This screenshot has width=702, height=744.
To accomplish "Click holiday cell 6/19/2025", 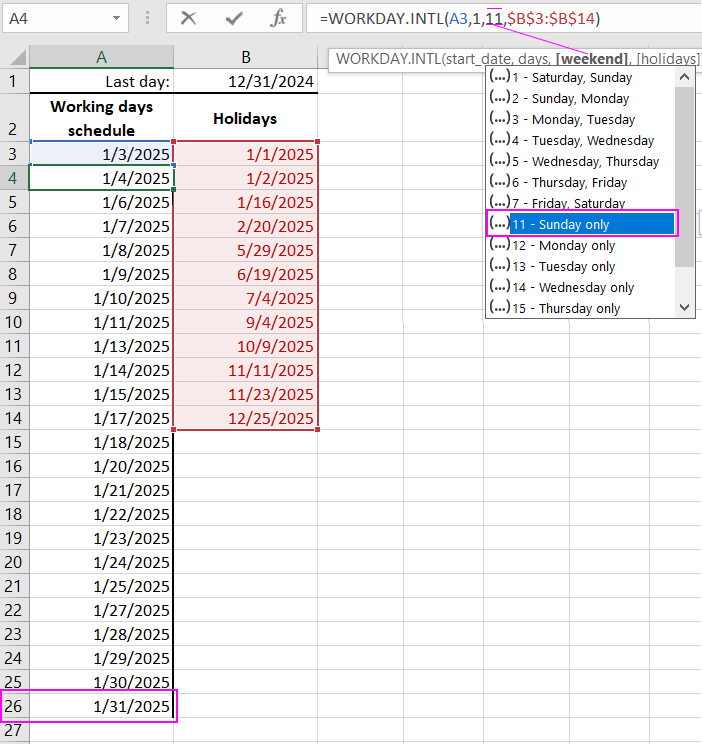I will pyautogui.click(x=245, y=274).
